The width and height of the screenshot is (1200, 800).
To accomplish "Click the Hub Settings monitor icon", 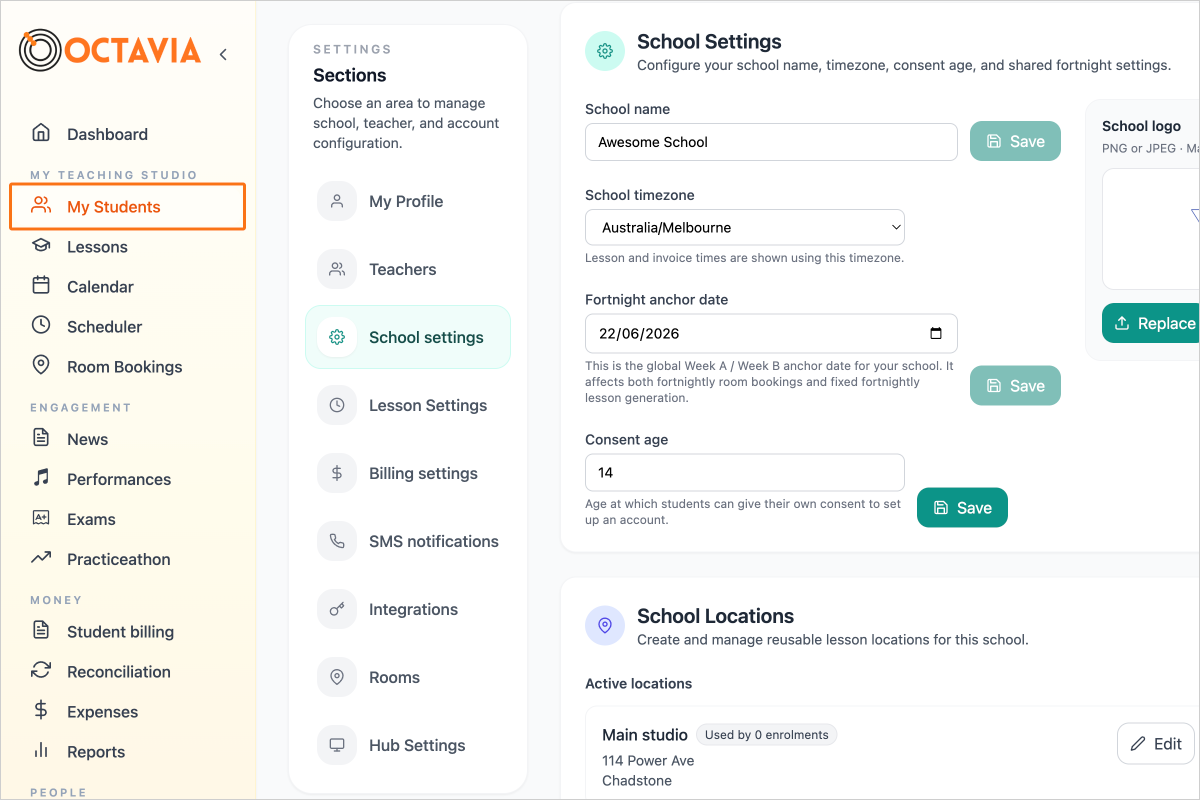I will [x=337, y=745].
